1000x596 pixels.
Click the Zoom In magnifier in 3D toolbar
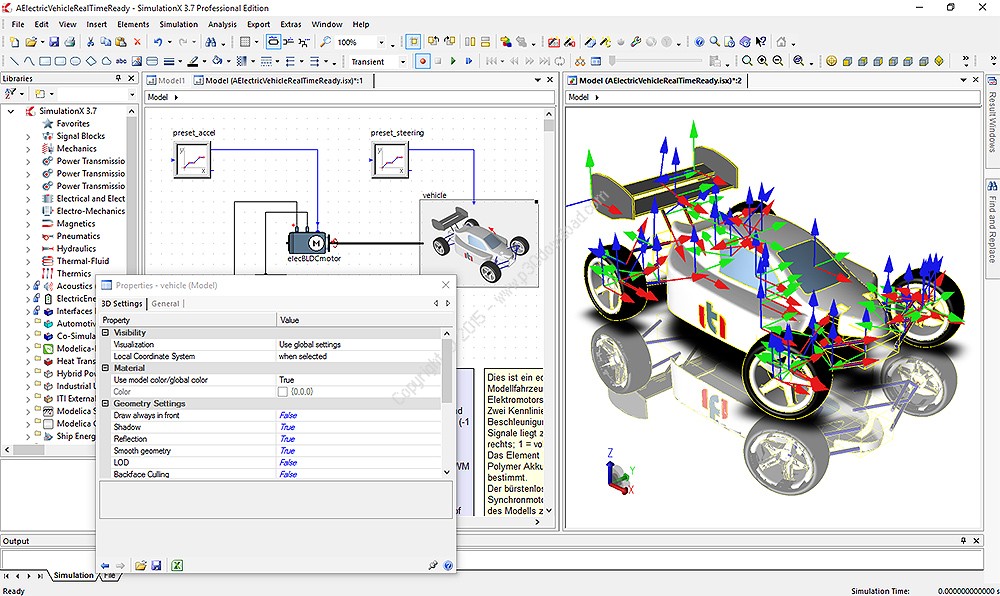(x=762, y=61)
